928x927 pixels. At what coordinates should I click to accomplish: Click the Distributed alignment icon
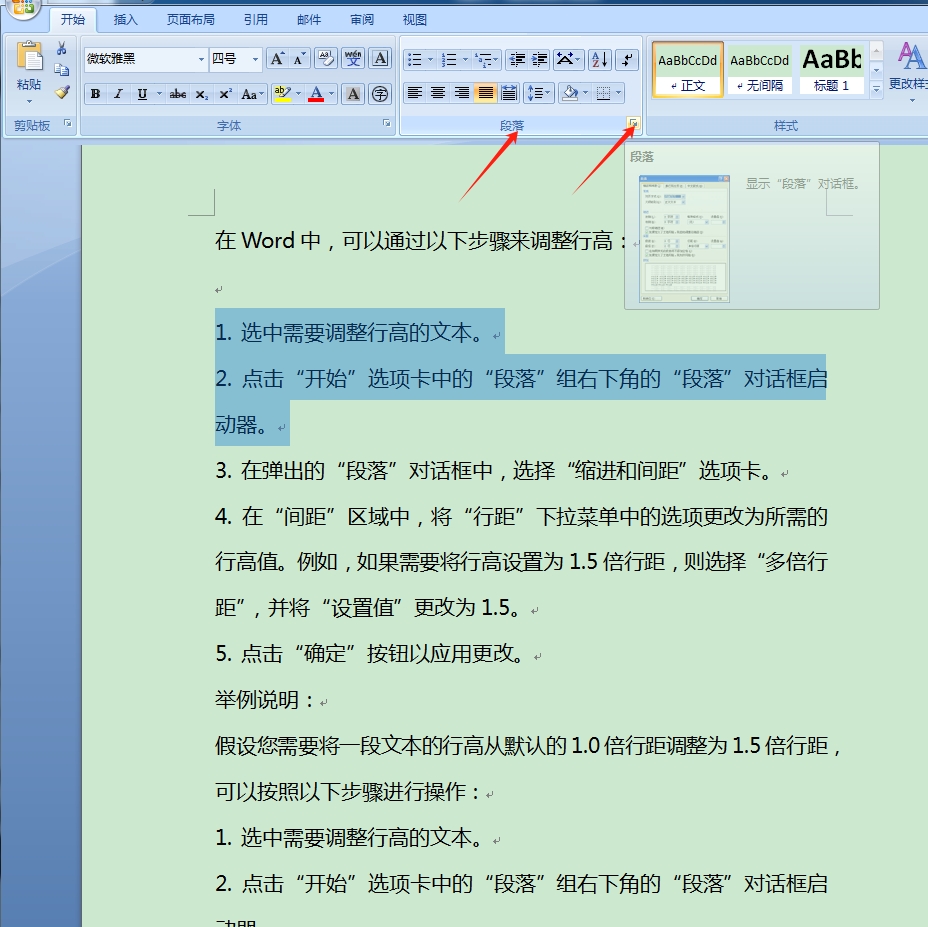pyautogui.click(x=508, y=93)
